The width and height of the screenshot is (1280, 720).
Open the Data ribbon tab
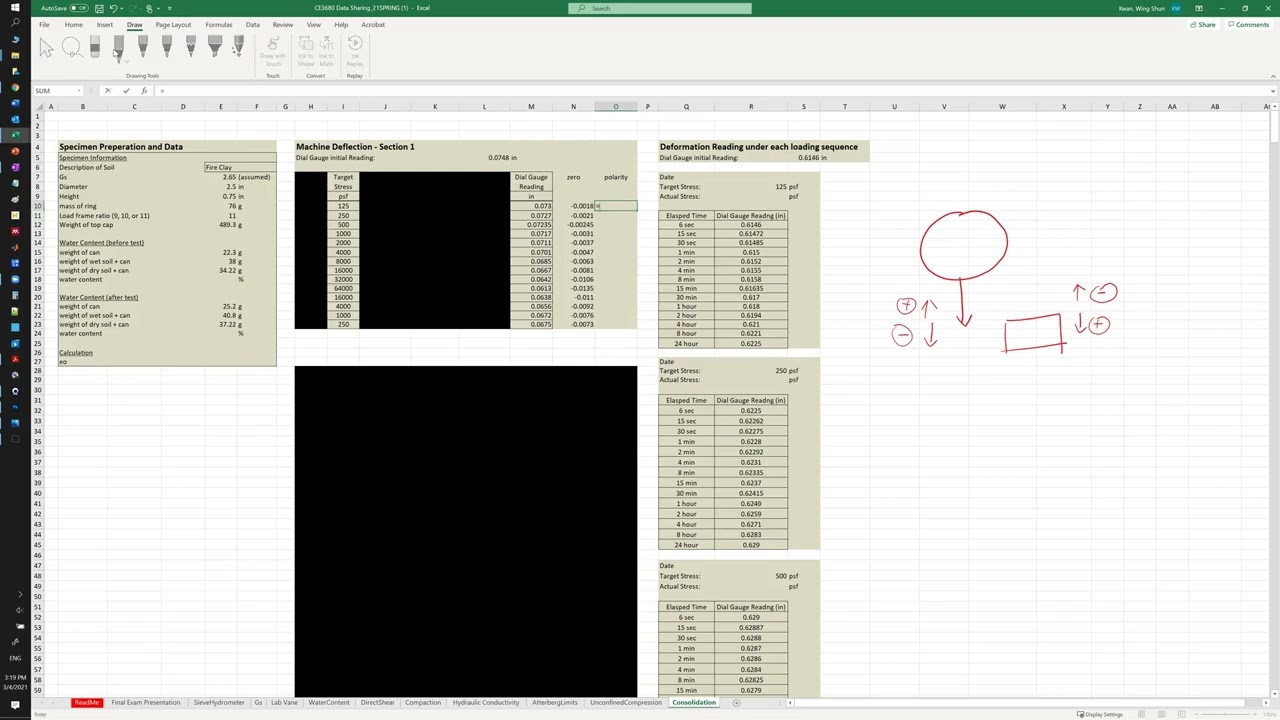[252, 25]
